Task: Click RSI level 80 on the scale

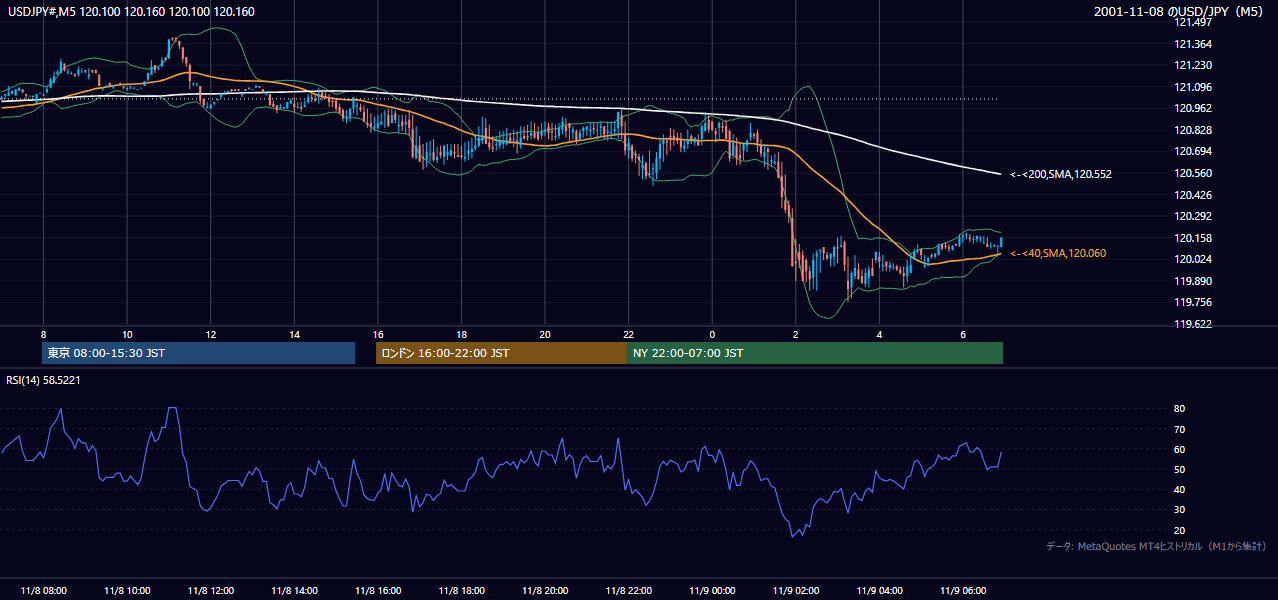Action: (x=1179, y=409)
